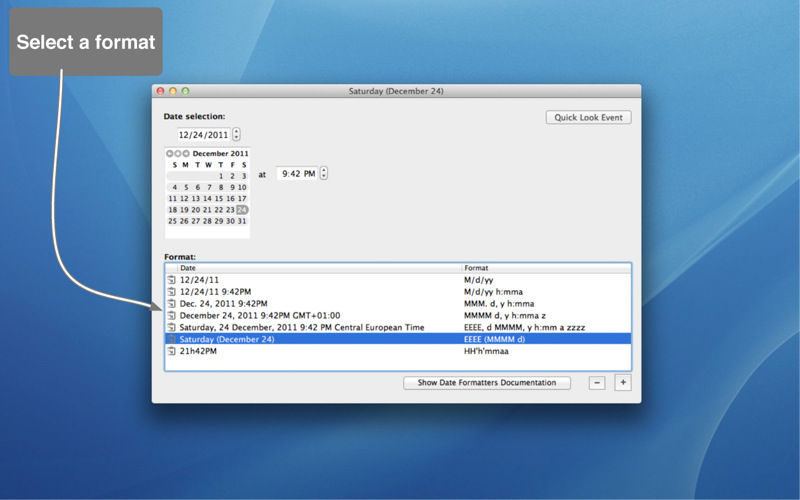
Task: Select December 25 in the calendar
Action: pyautogui.click(x=172, y=221)
